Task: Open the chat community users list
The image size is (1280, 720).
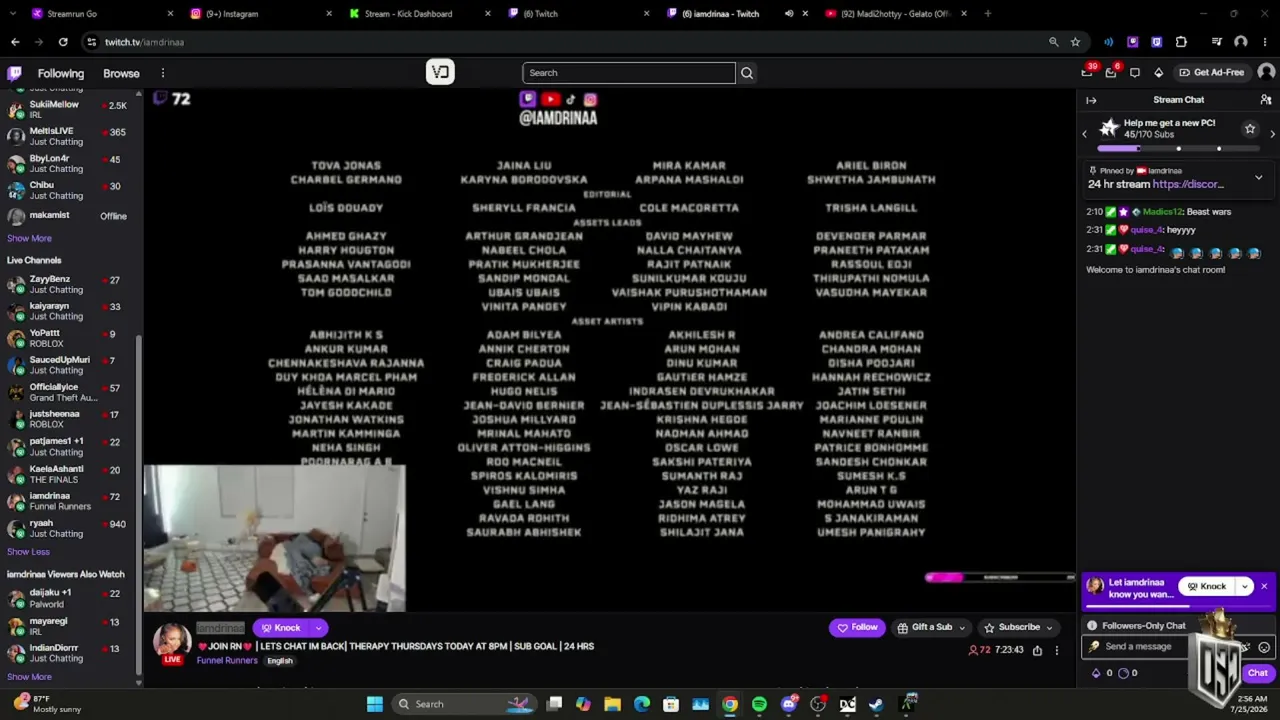Action: 1265,100
